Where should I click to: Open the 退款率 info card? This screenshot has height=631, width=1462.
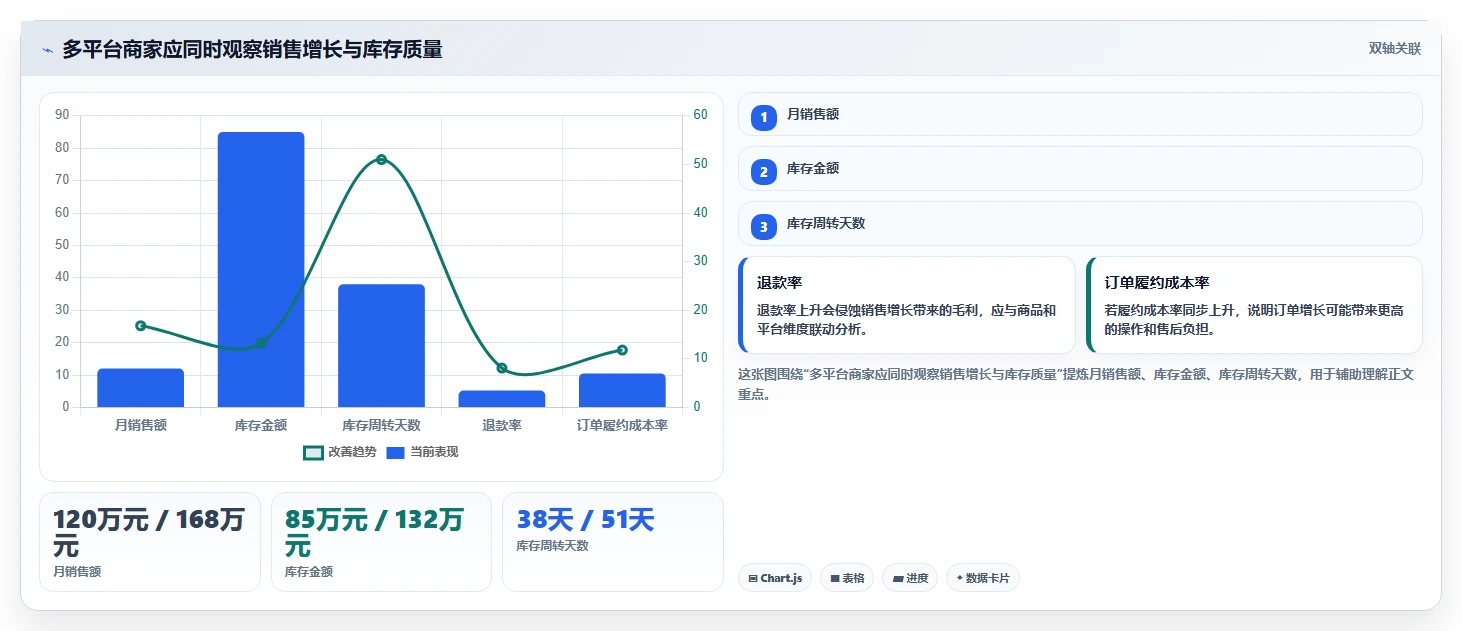[907, 305]
